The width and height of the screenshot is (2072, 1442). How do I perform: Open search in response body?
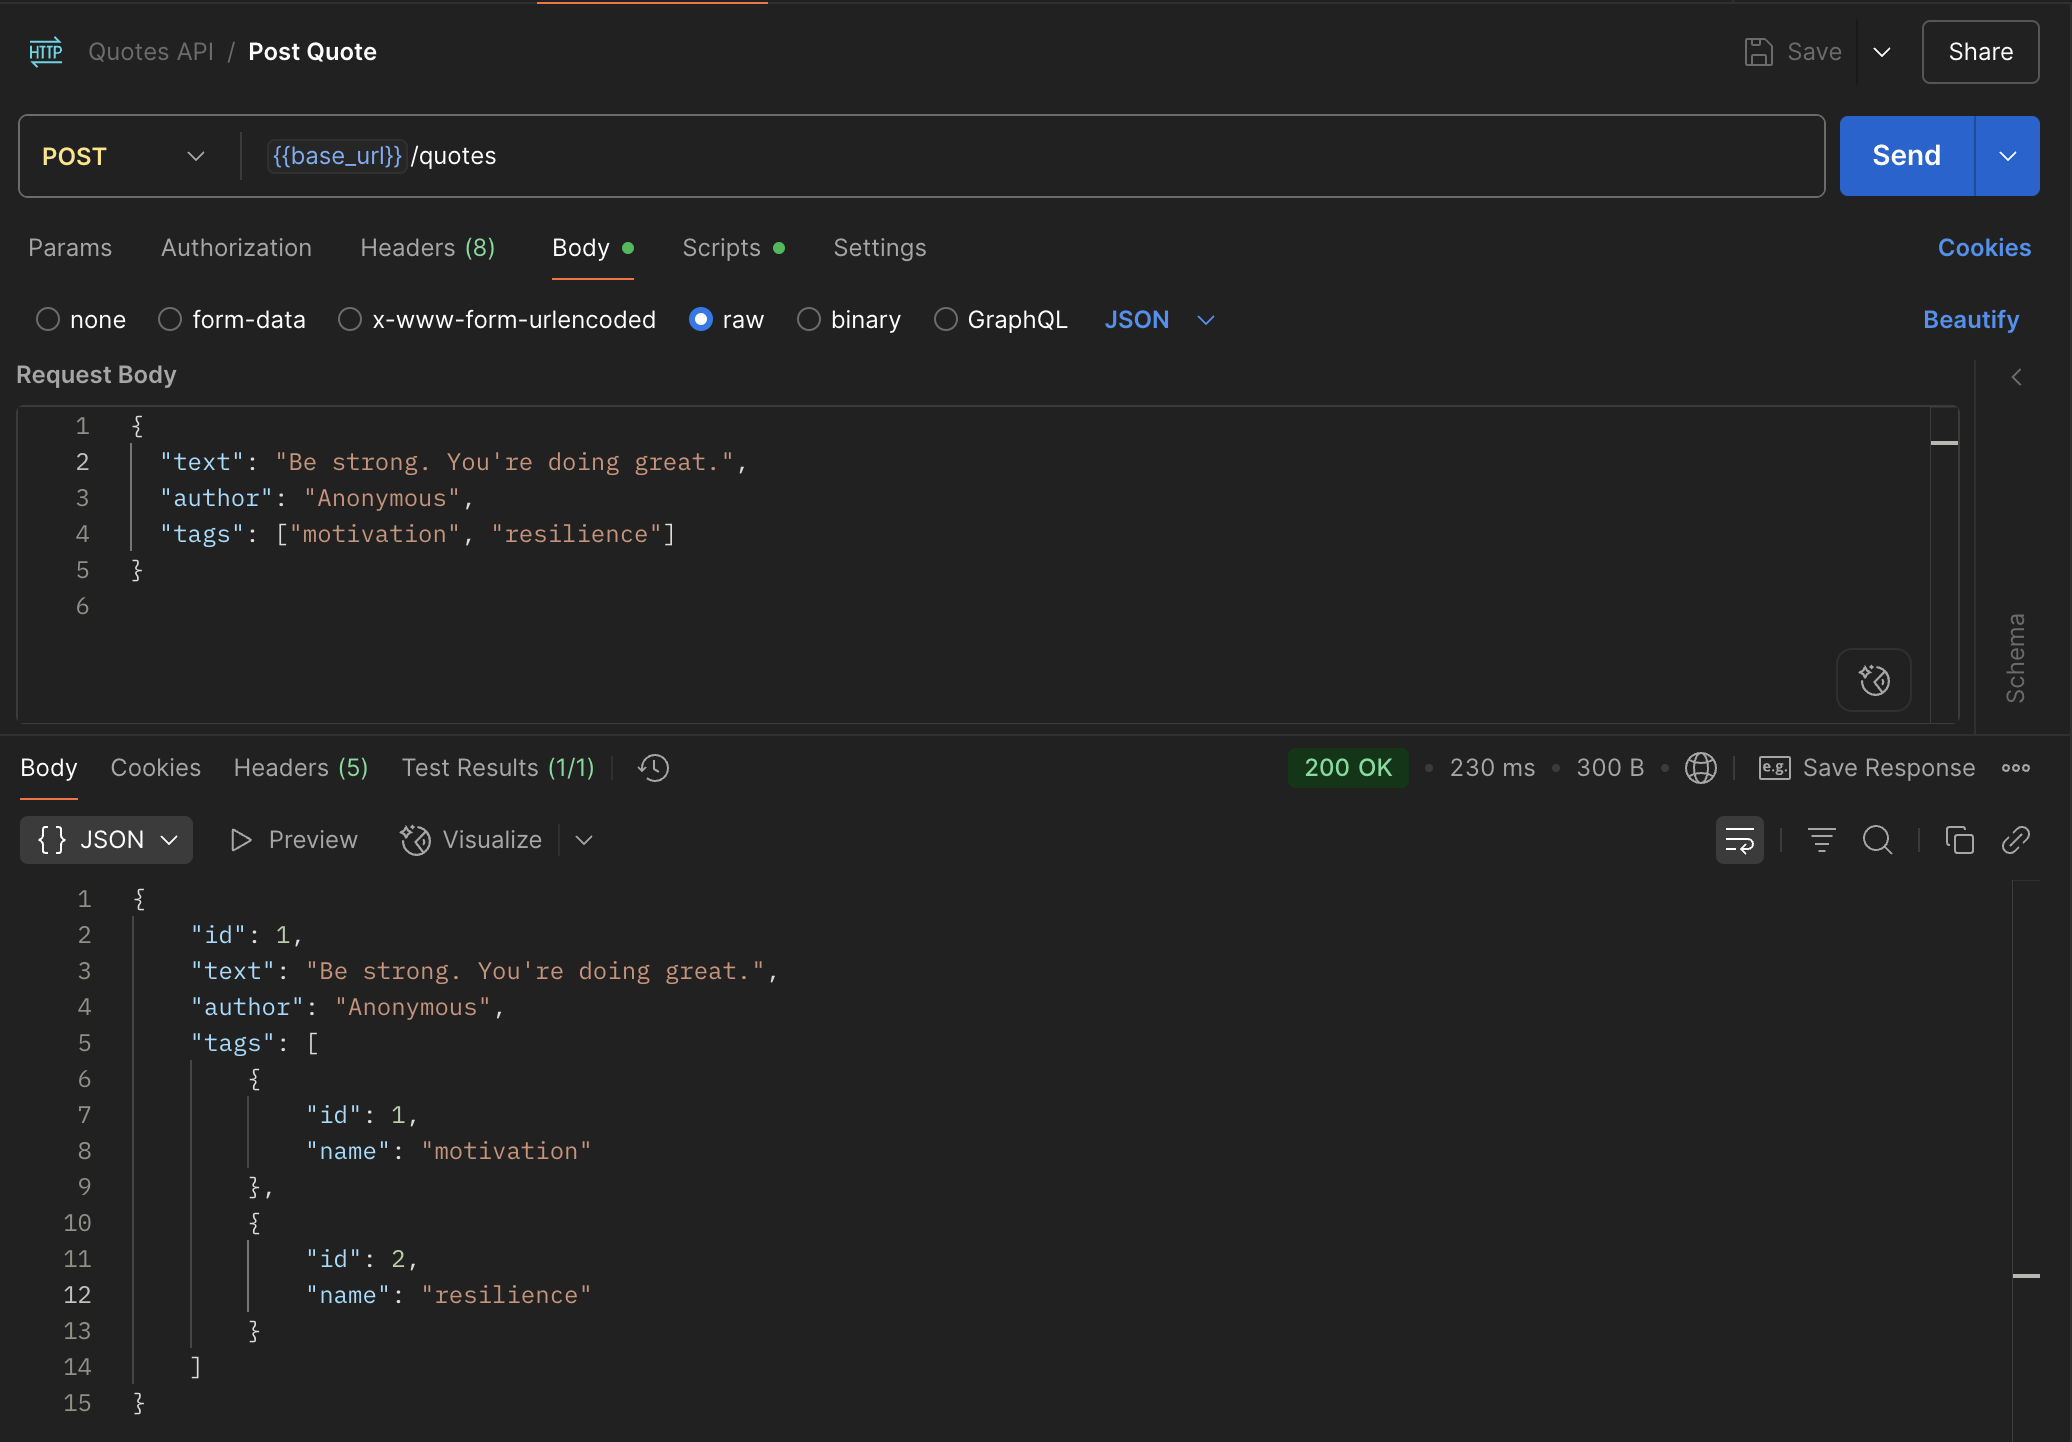pyautogui.click(x=1877, y=840)
